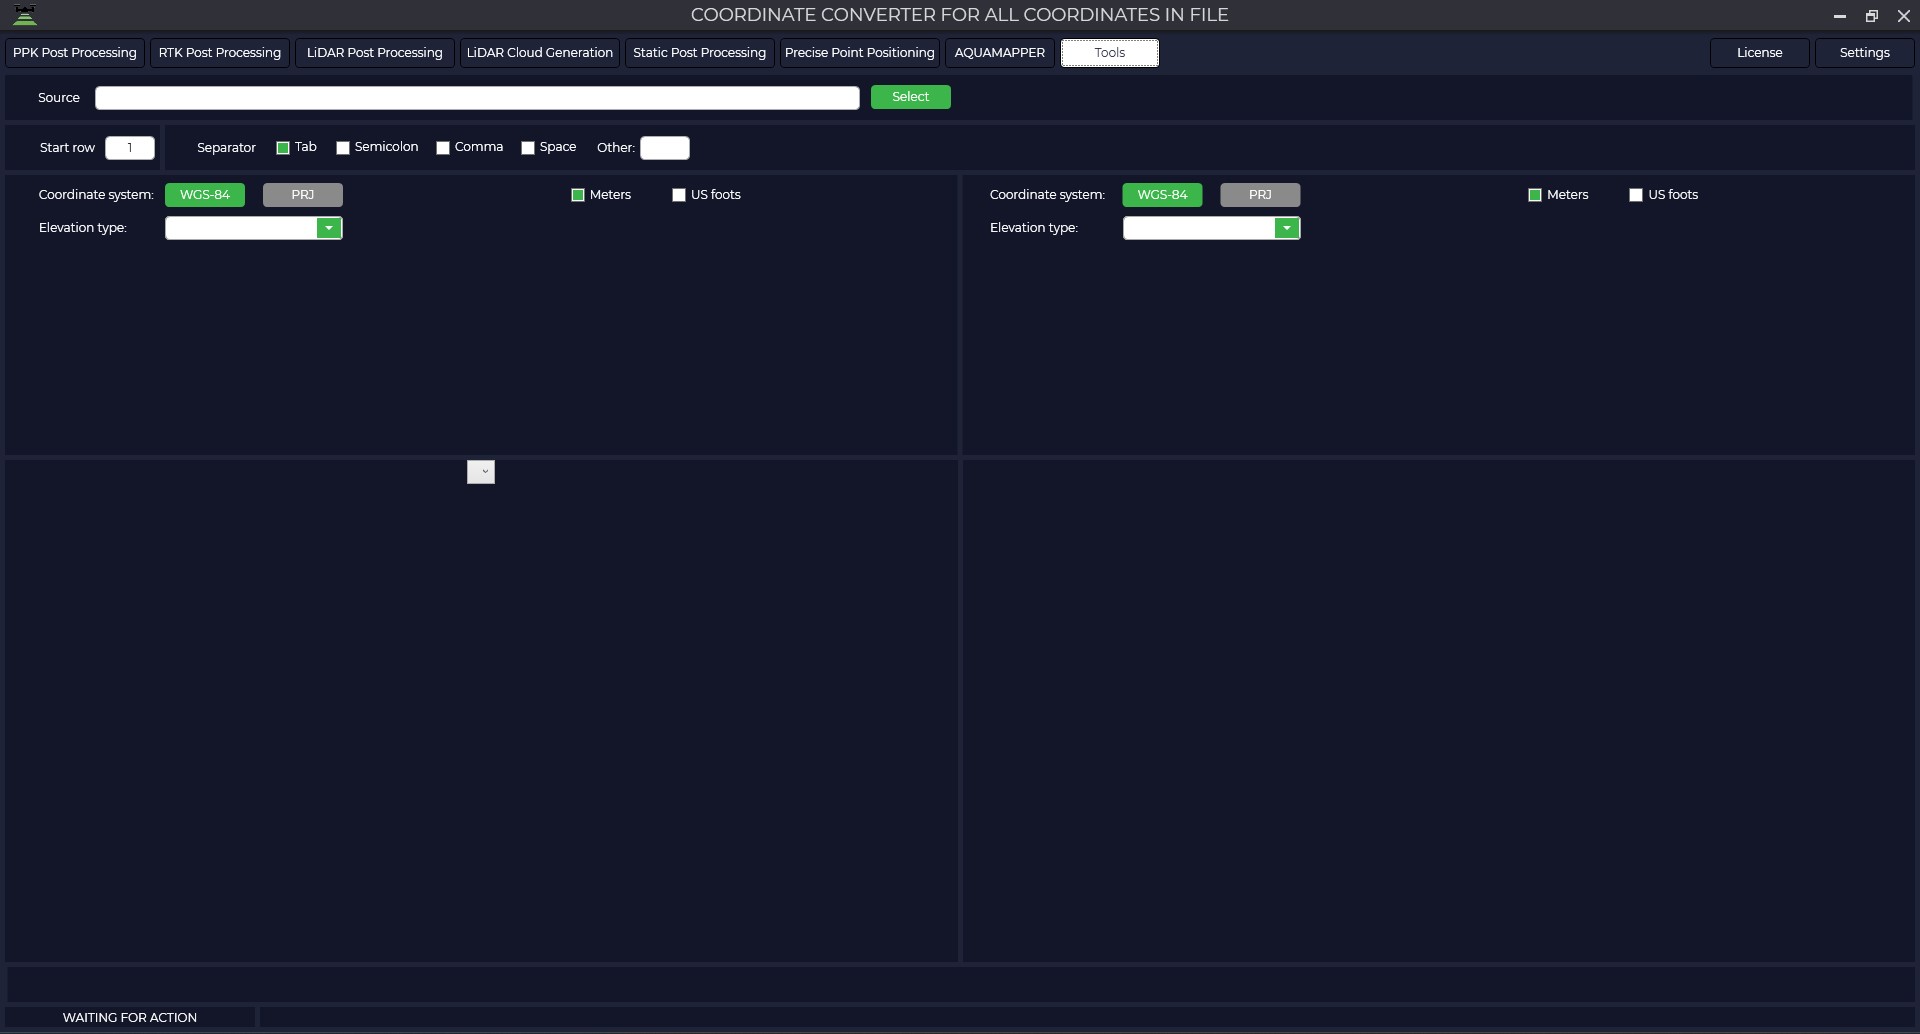Click the Source file path field
This screenshot has width=1920, height=1034.
(477, 97)
